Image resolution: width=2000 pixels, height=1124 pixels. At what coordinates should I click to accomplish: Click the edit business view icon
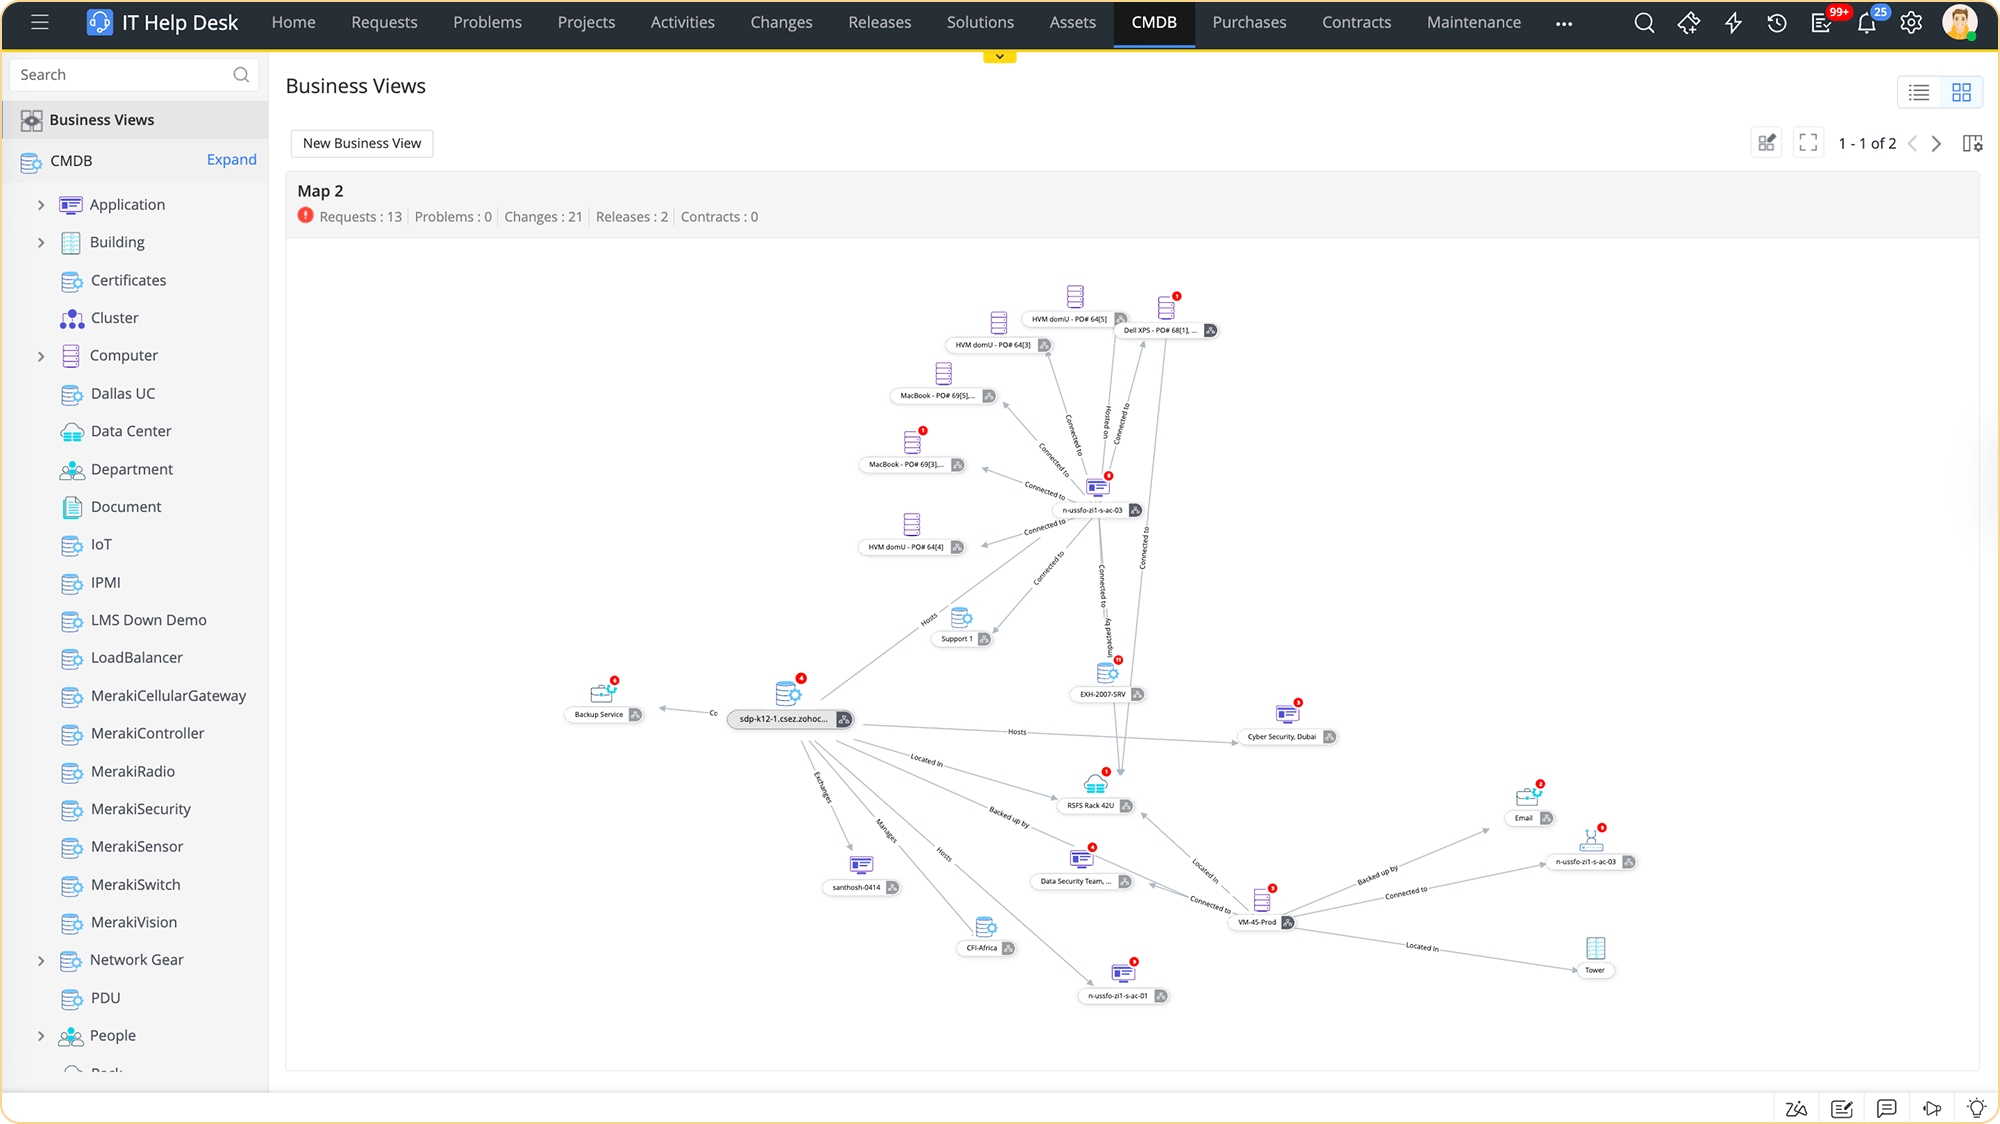click(x=1767, y=143)
